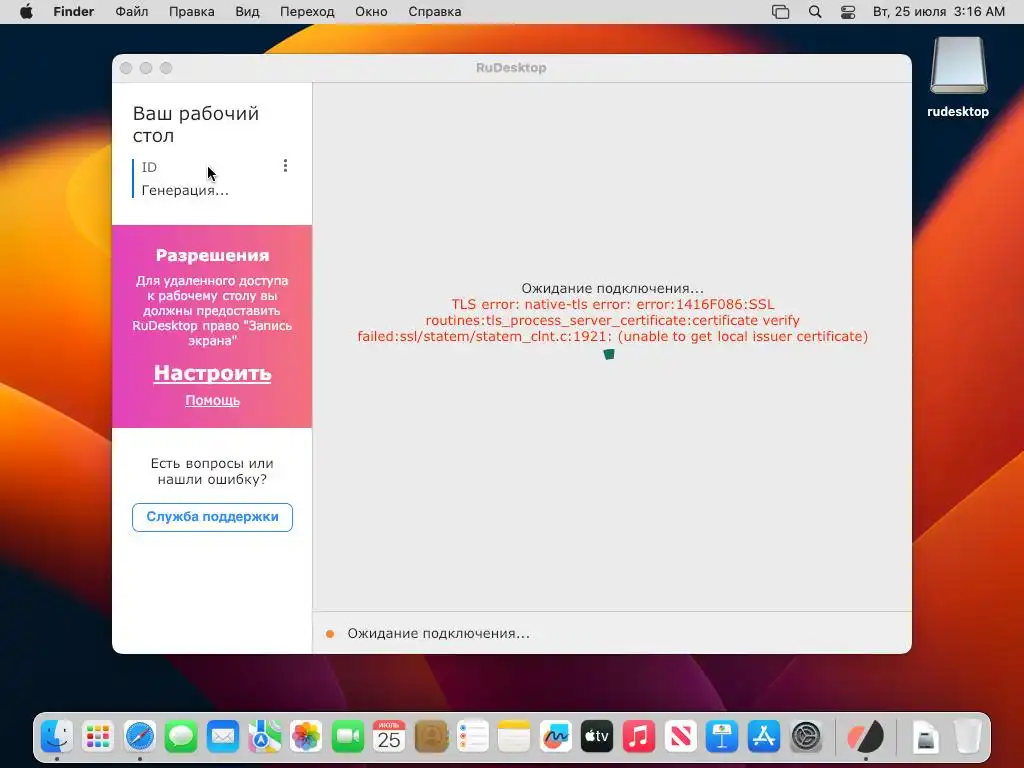Open the Apple menu
The height and width of the screenshot is (768, 1024).
click(x=26, y=12)
